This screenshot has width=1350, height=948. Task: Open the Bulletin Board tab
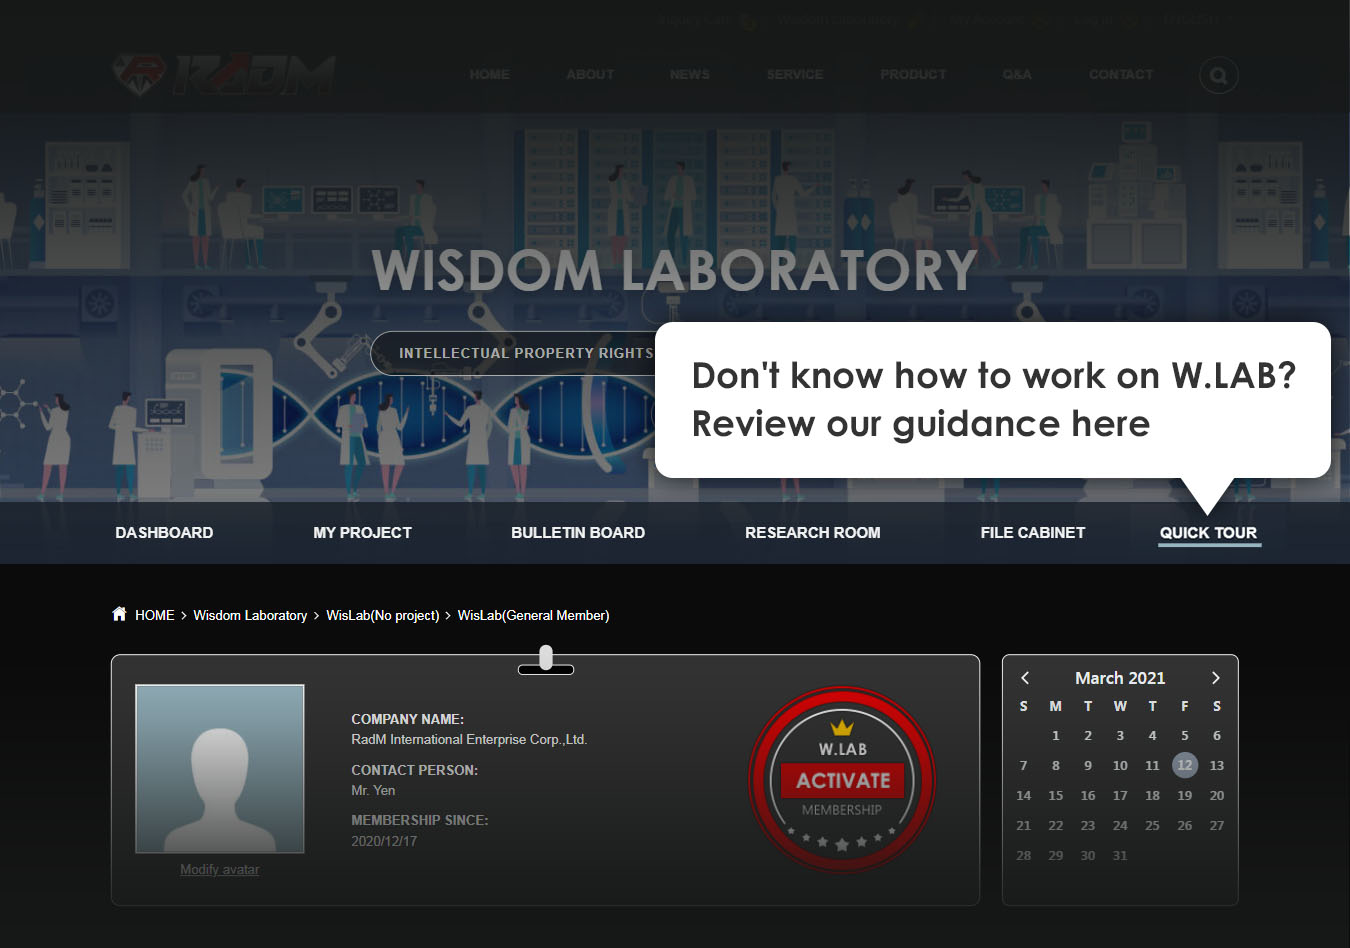(578, 533)
